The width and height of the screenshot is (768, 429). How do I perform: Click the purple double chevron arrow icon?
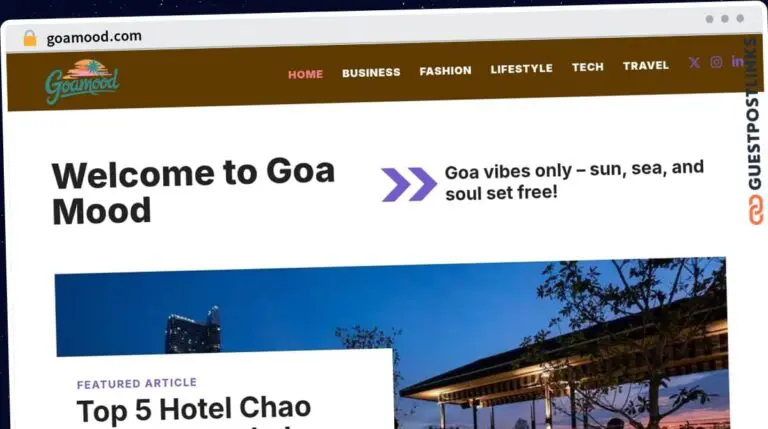409,184
